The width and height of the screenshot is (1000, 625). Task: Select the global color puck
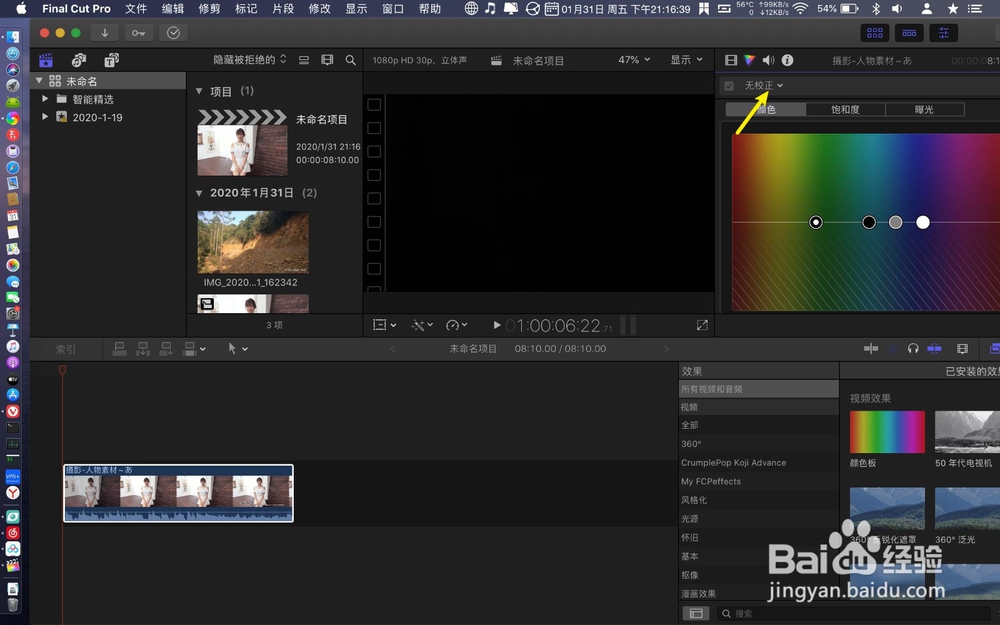tap(816, 222)
